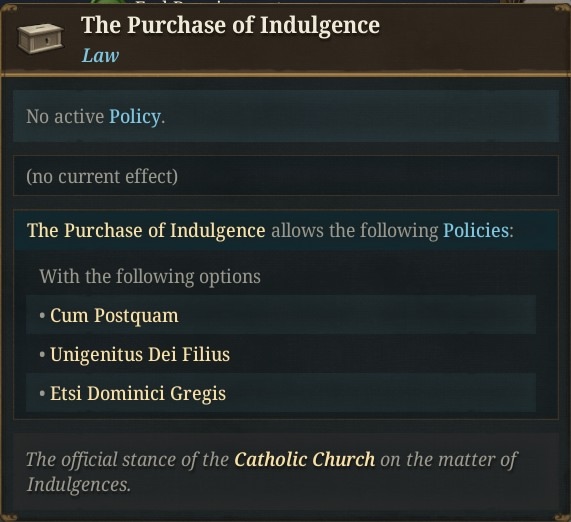571x522 pixels.
Task: Click the donation box law icon
Action: click(40, 38)
